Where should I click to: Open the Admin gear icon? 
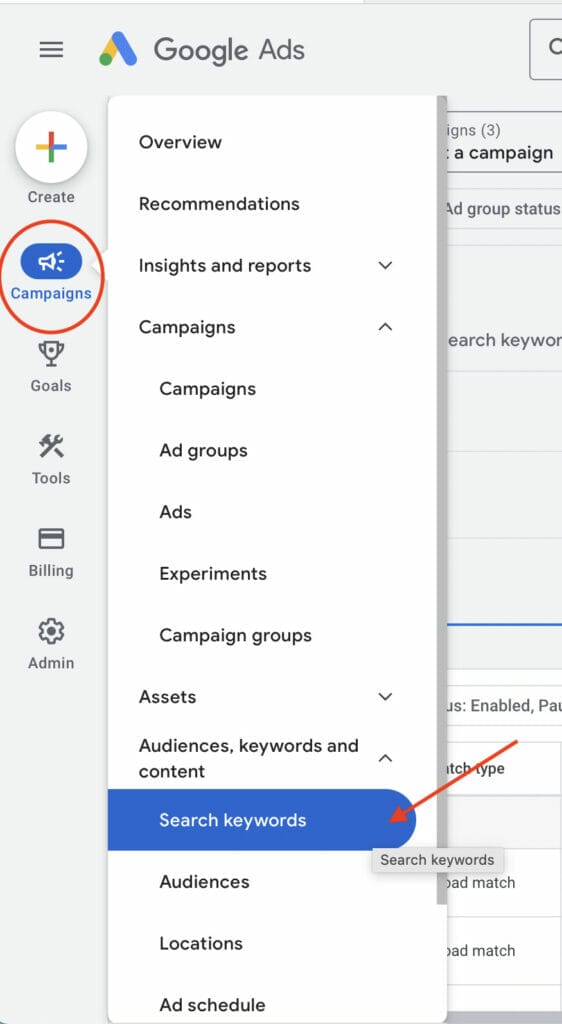coord(51,632)
